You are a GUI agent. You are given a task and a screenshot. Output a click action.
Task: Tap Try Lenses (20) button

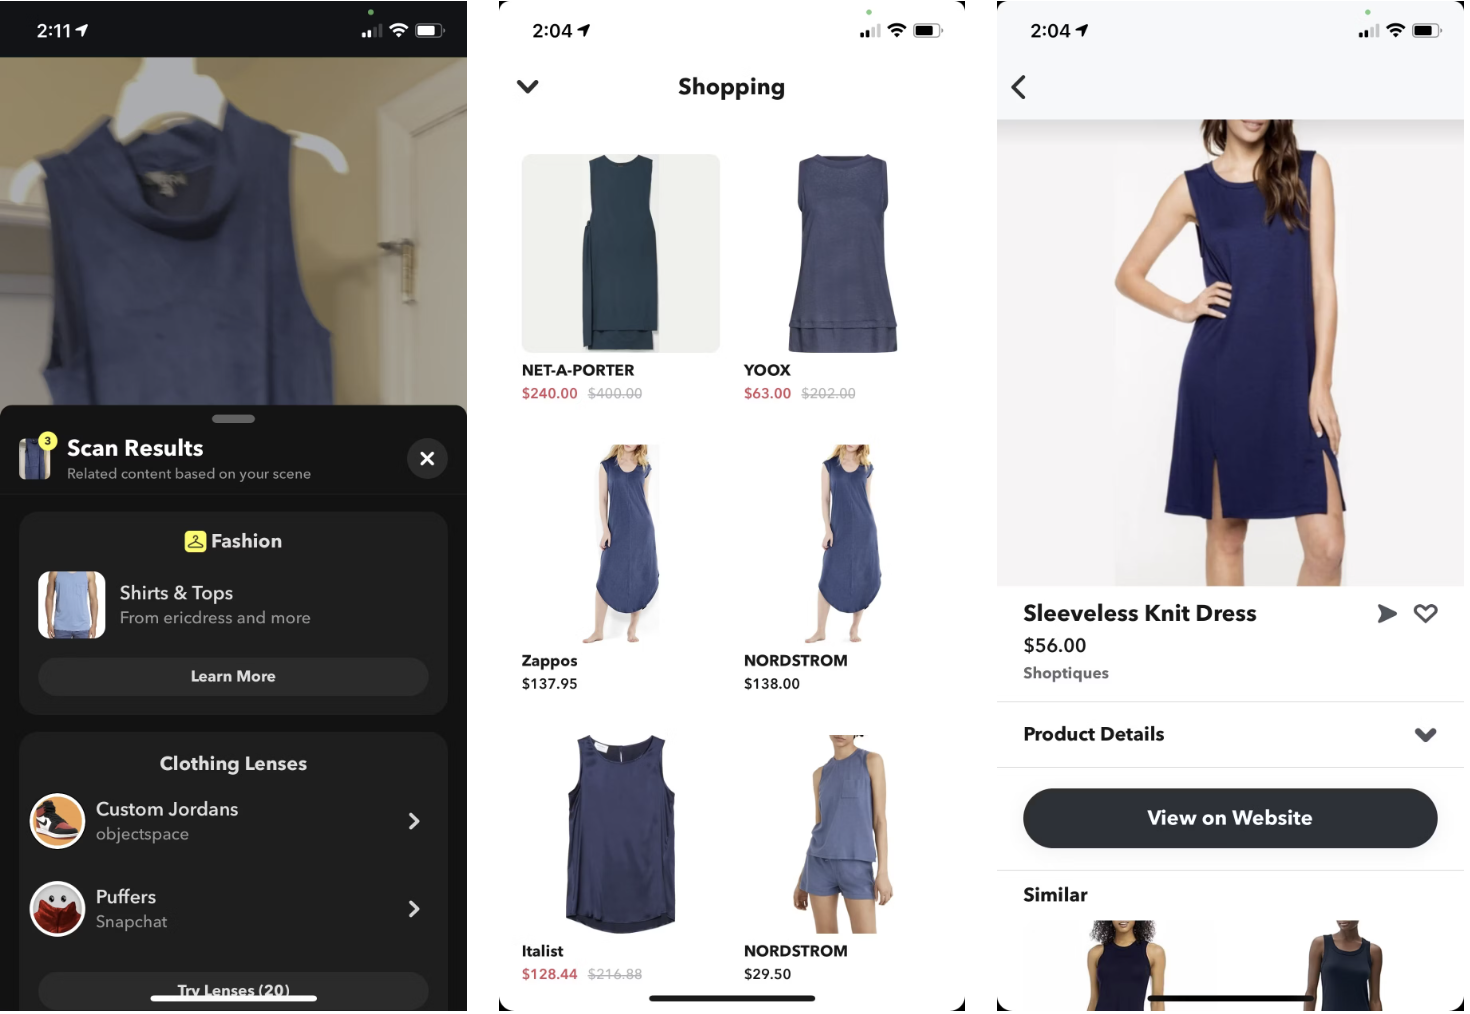(233, 990)
